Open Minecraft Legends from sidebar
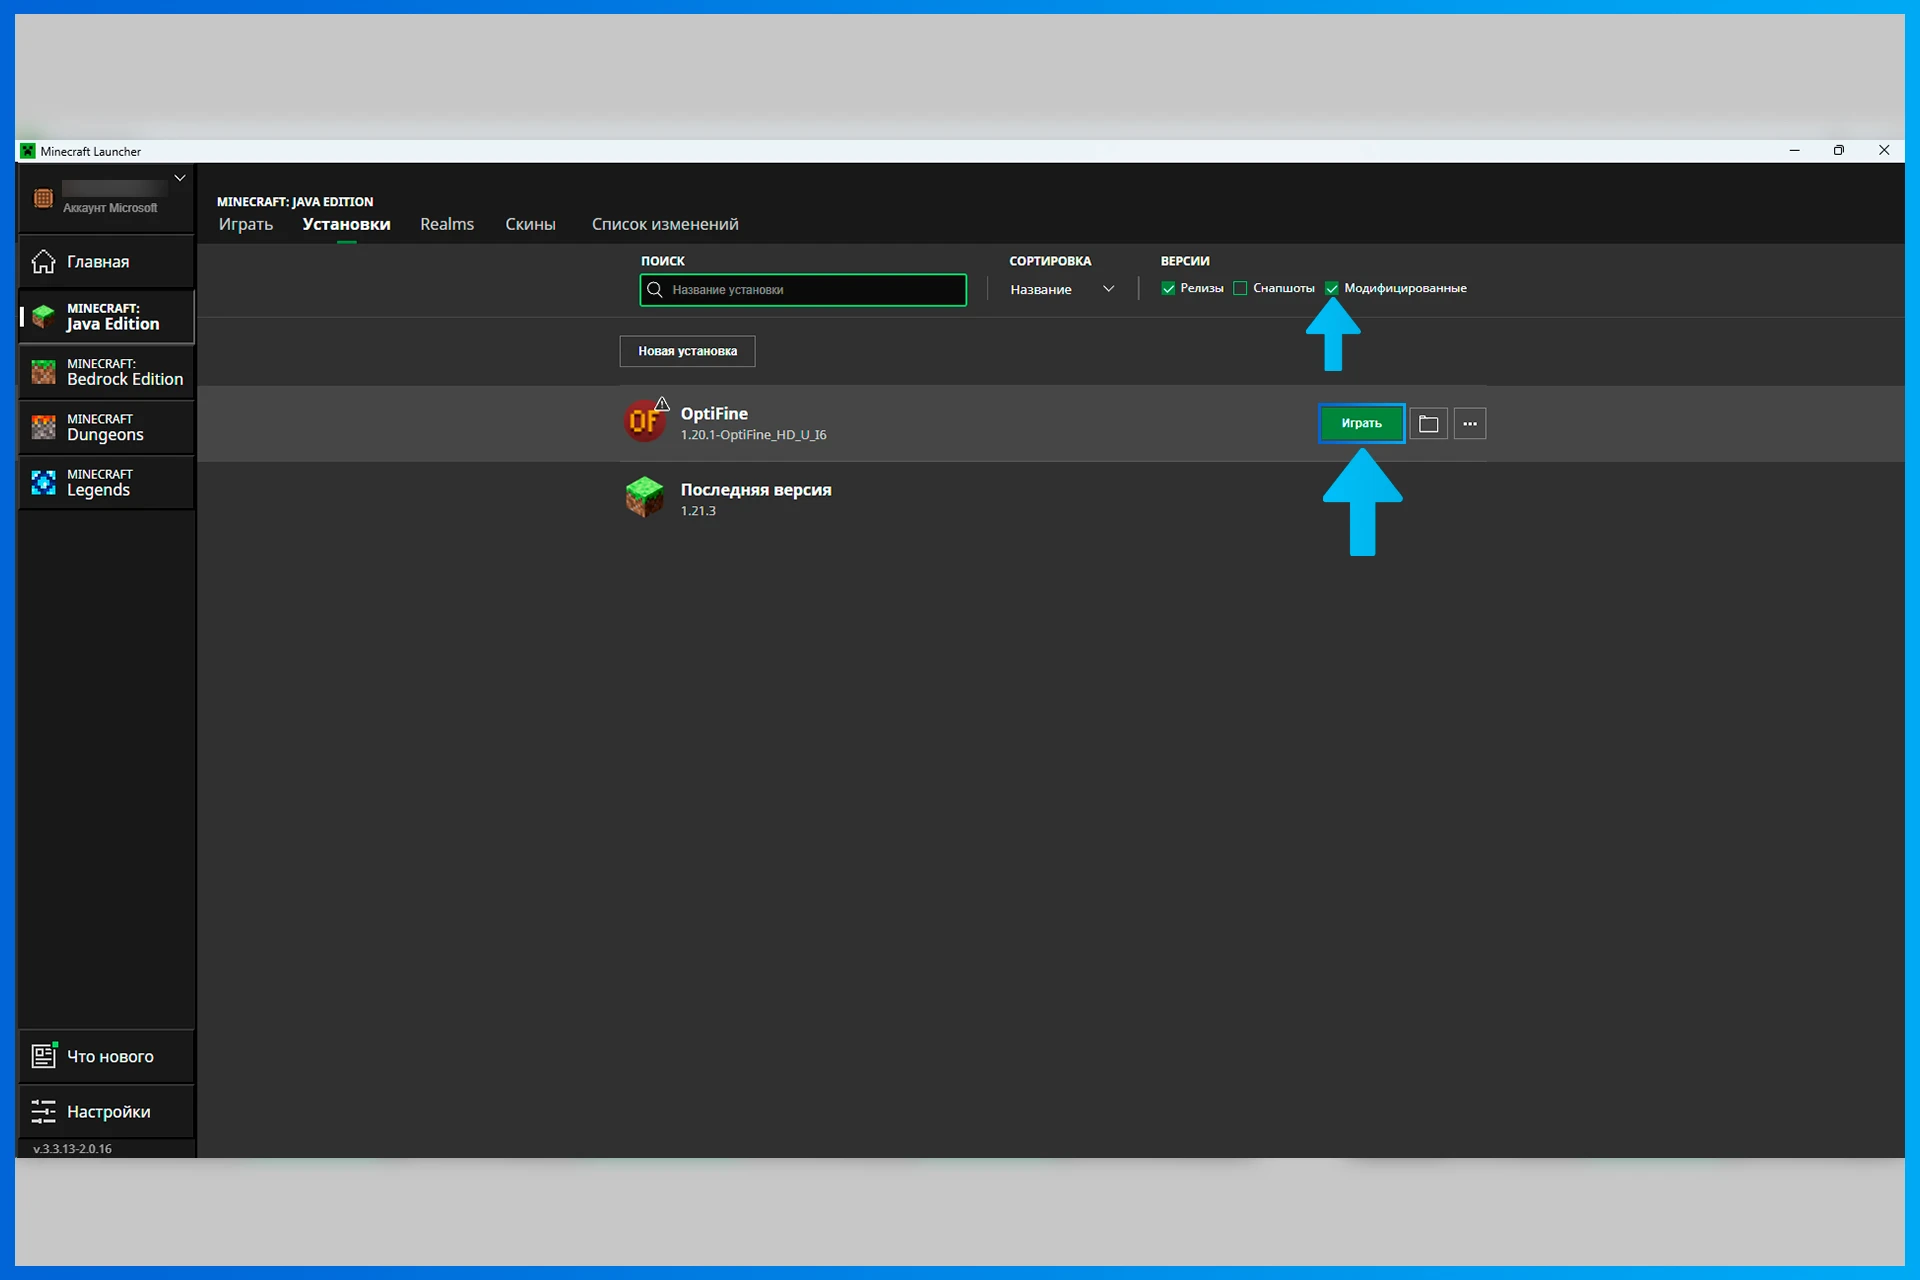This screenshot has width=1920, height=1280. click(106, 483)
